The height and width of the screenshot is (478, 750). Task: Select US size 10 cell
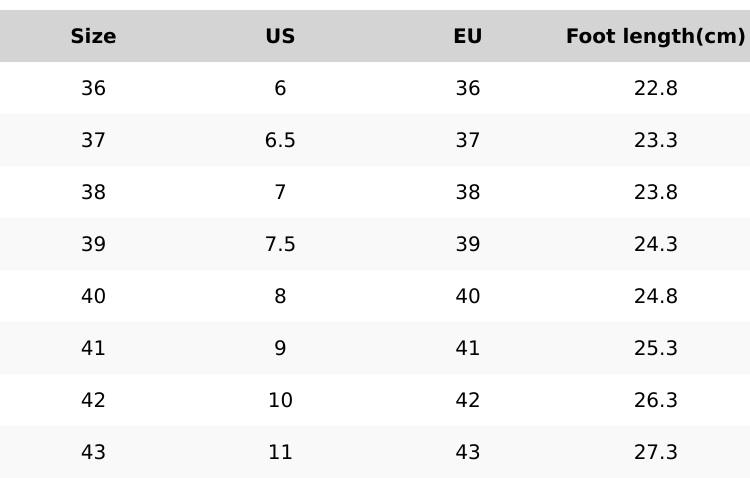(x=280, y=401)
